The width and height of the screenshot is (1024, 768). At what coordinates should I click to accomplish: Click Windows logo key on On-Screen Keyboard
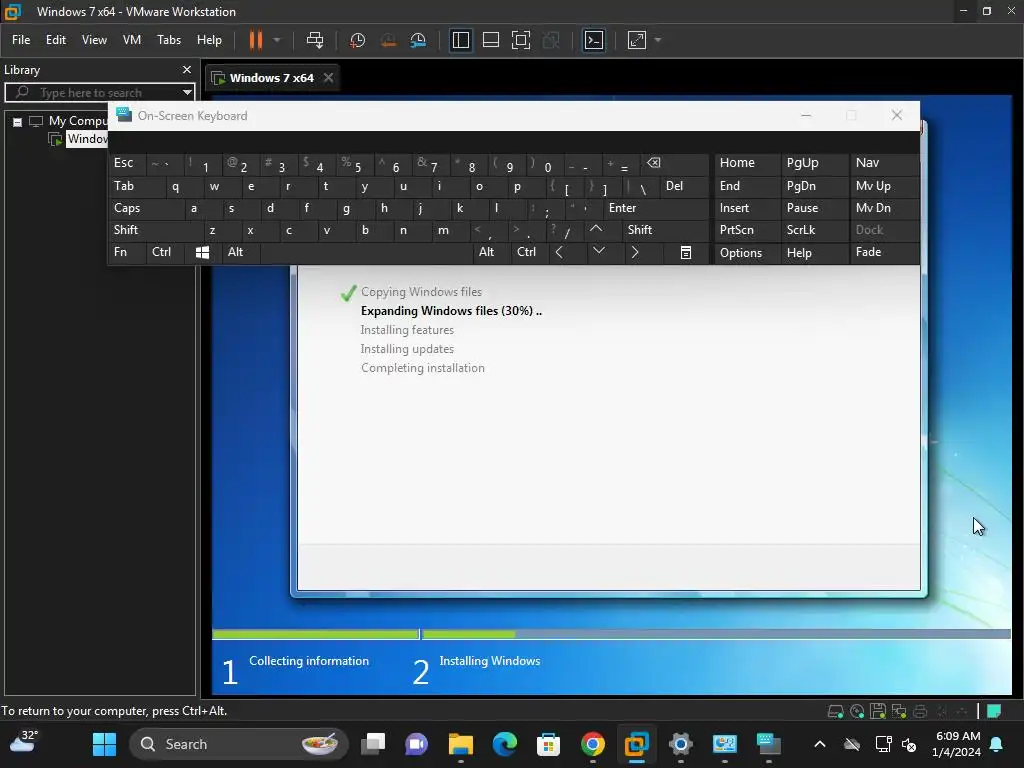[202, 252]
